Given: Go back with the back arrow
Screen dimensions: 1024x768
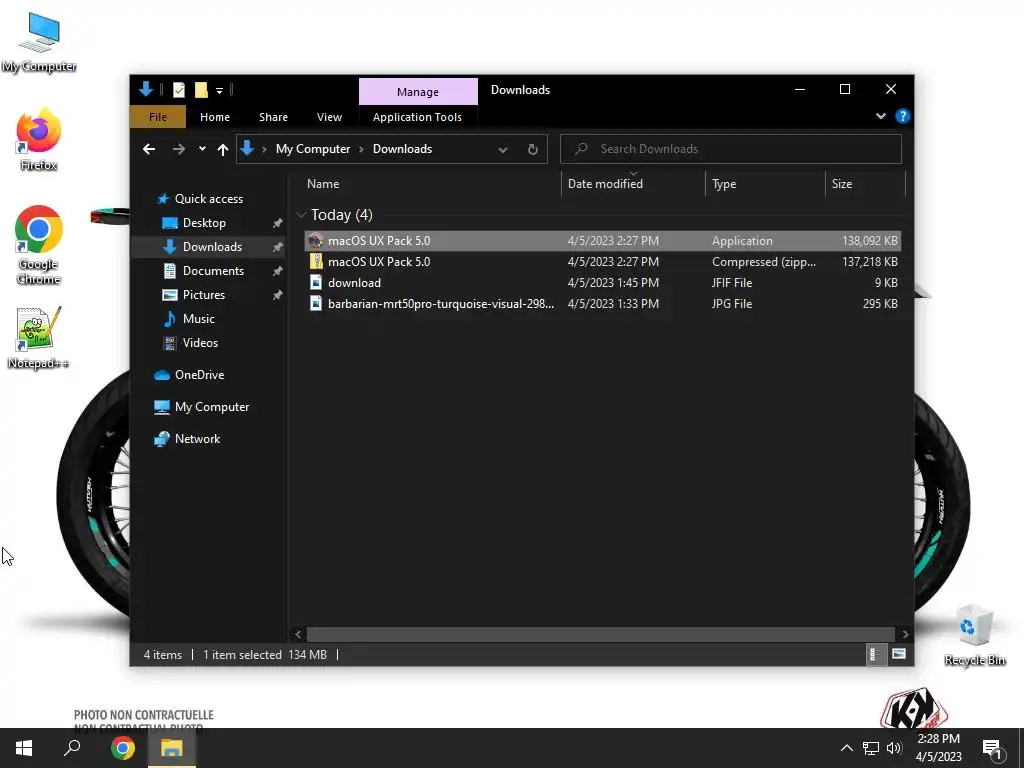Looking at the screenshot, I should [x=149, y=150].
